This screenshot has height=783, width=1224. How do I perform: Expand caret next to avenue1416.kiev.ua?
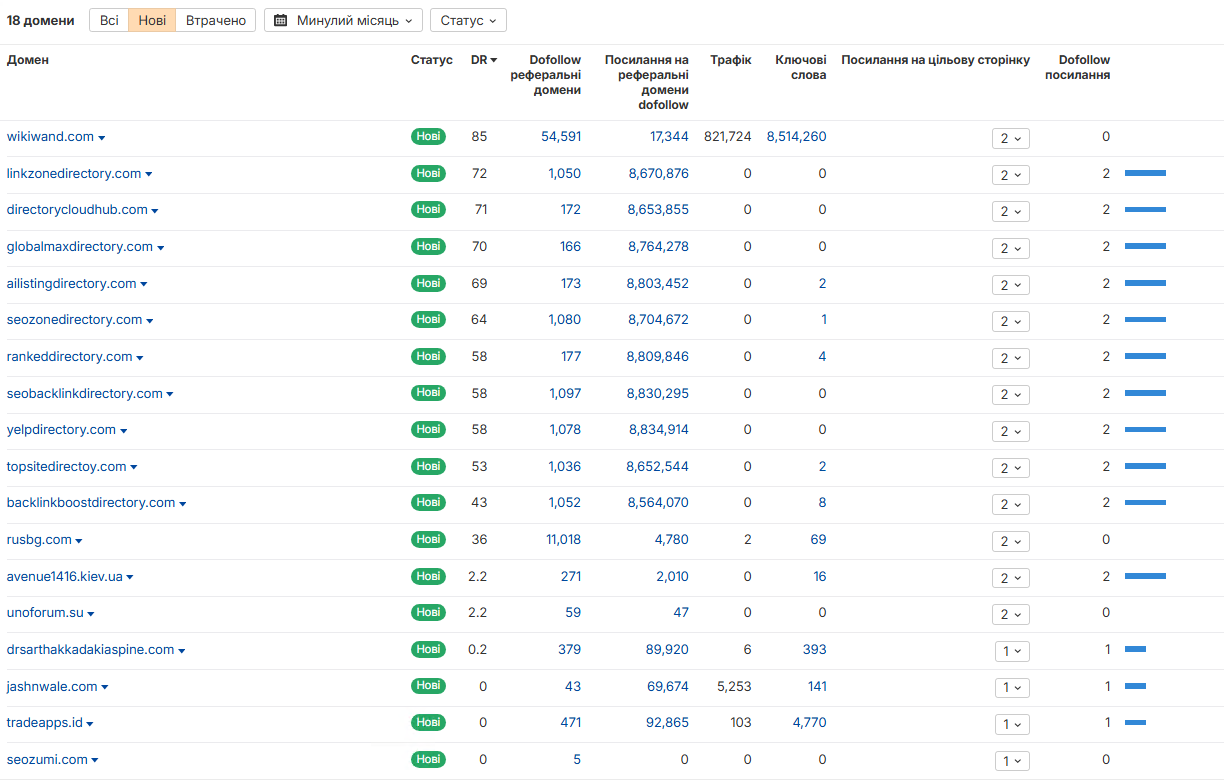coord(130,578)
